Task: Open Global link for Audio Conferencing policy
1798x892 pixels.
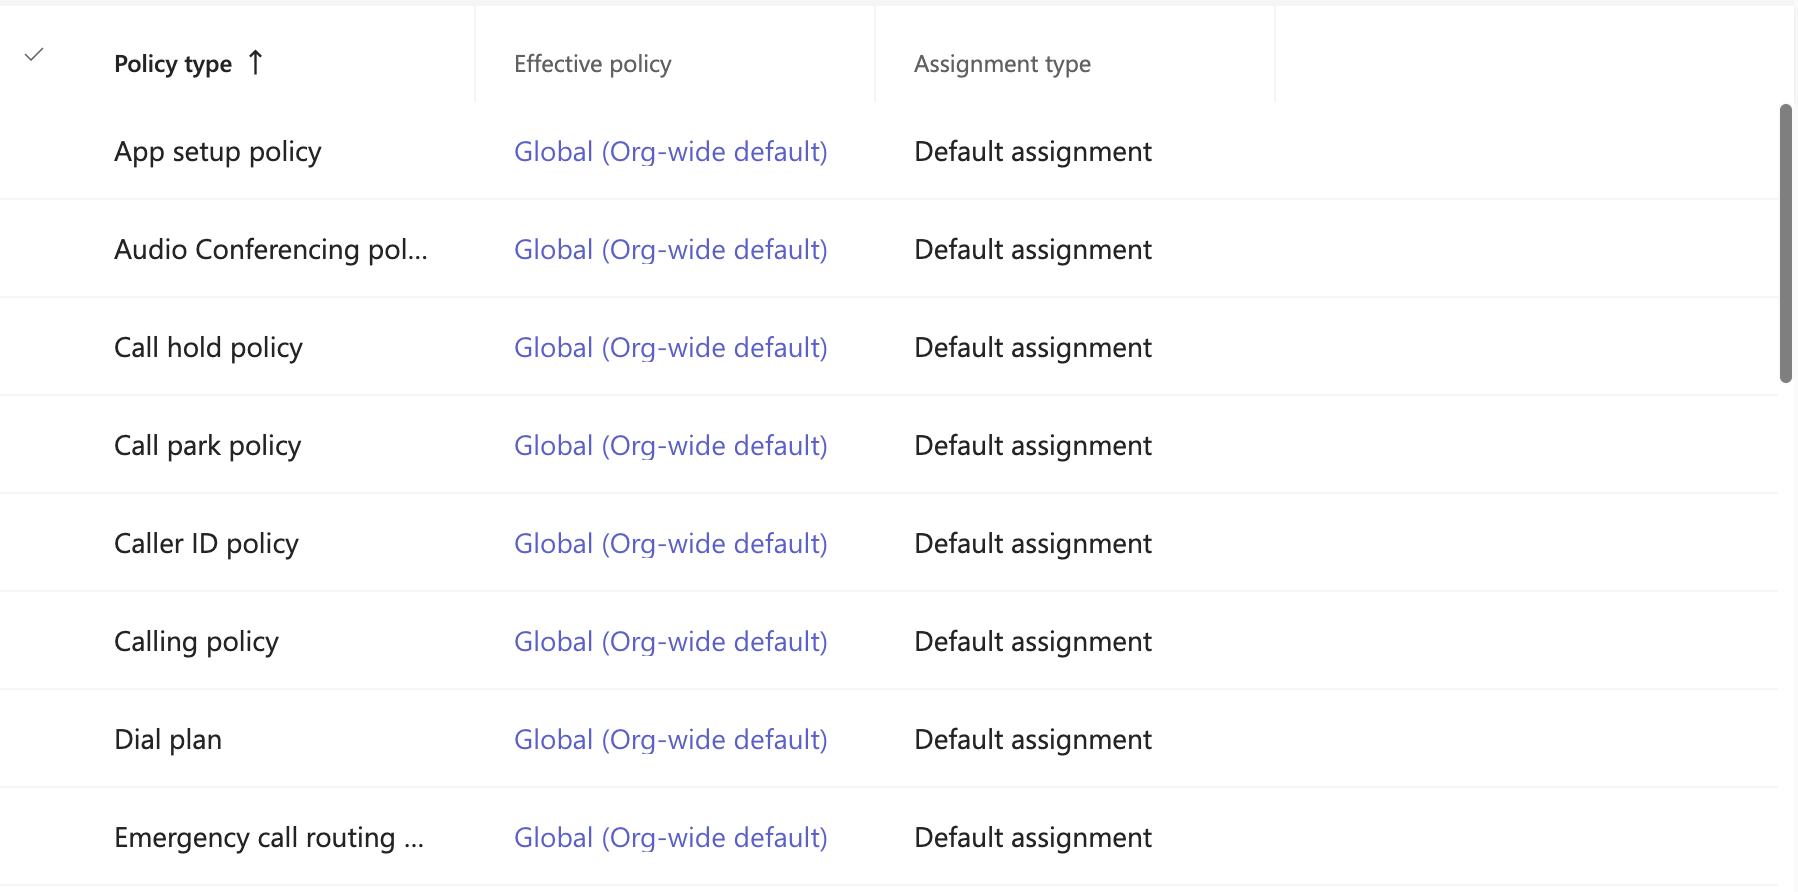Action: (670, 249)
